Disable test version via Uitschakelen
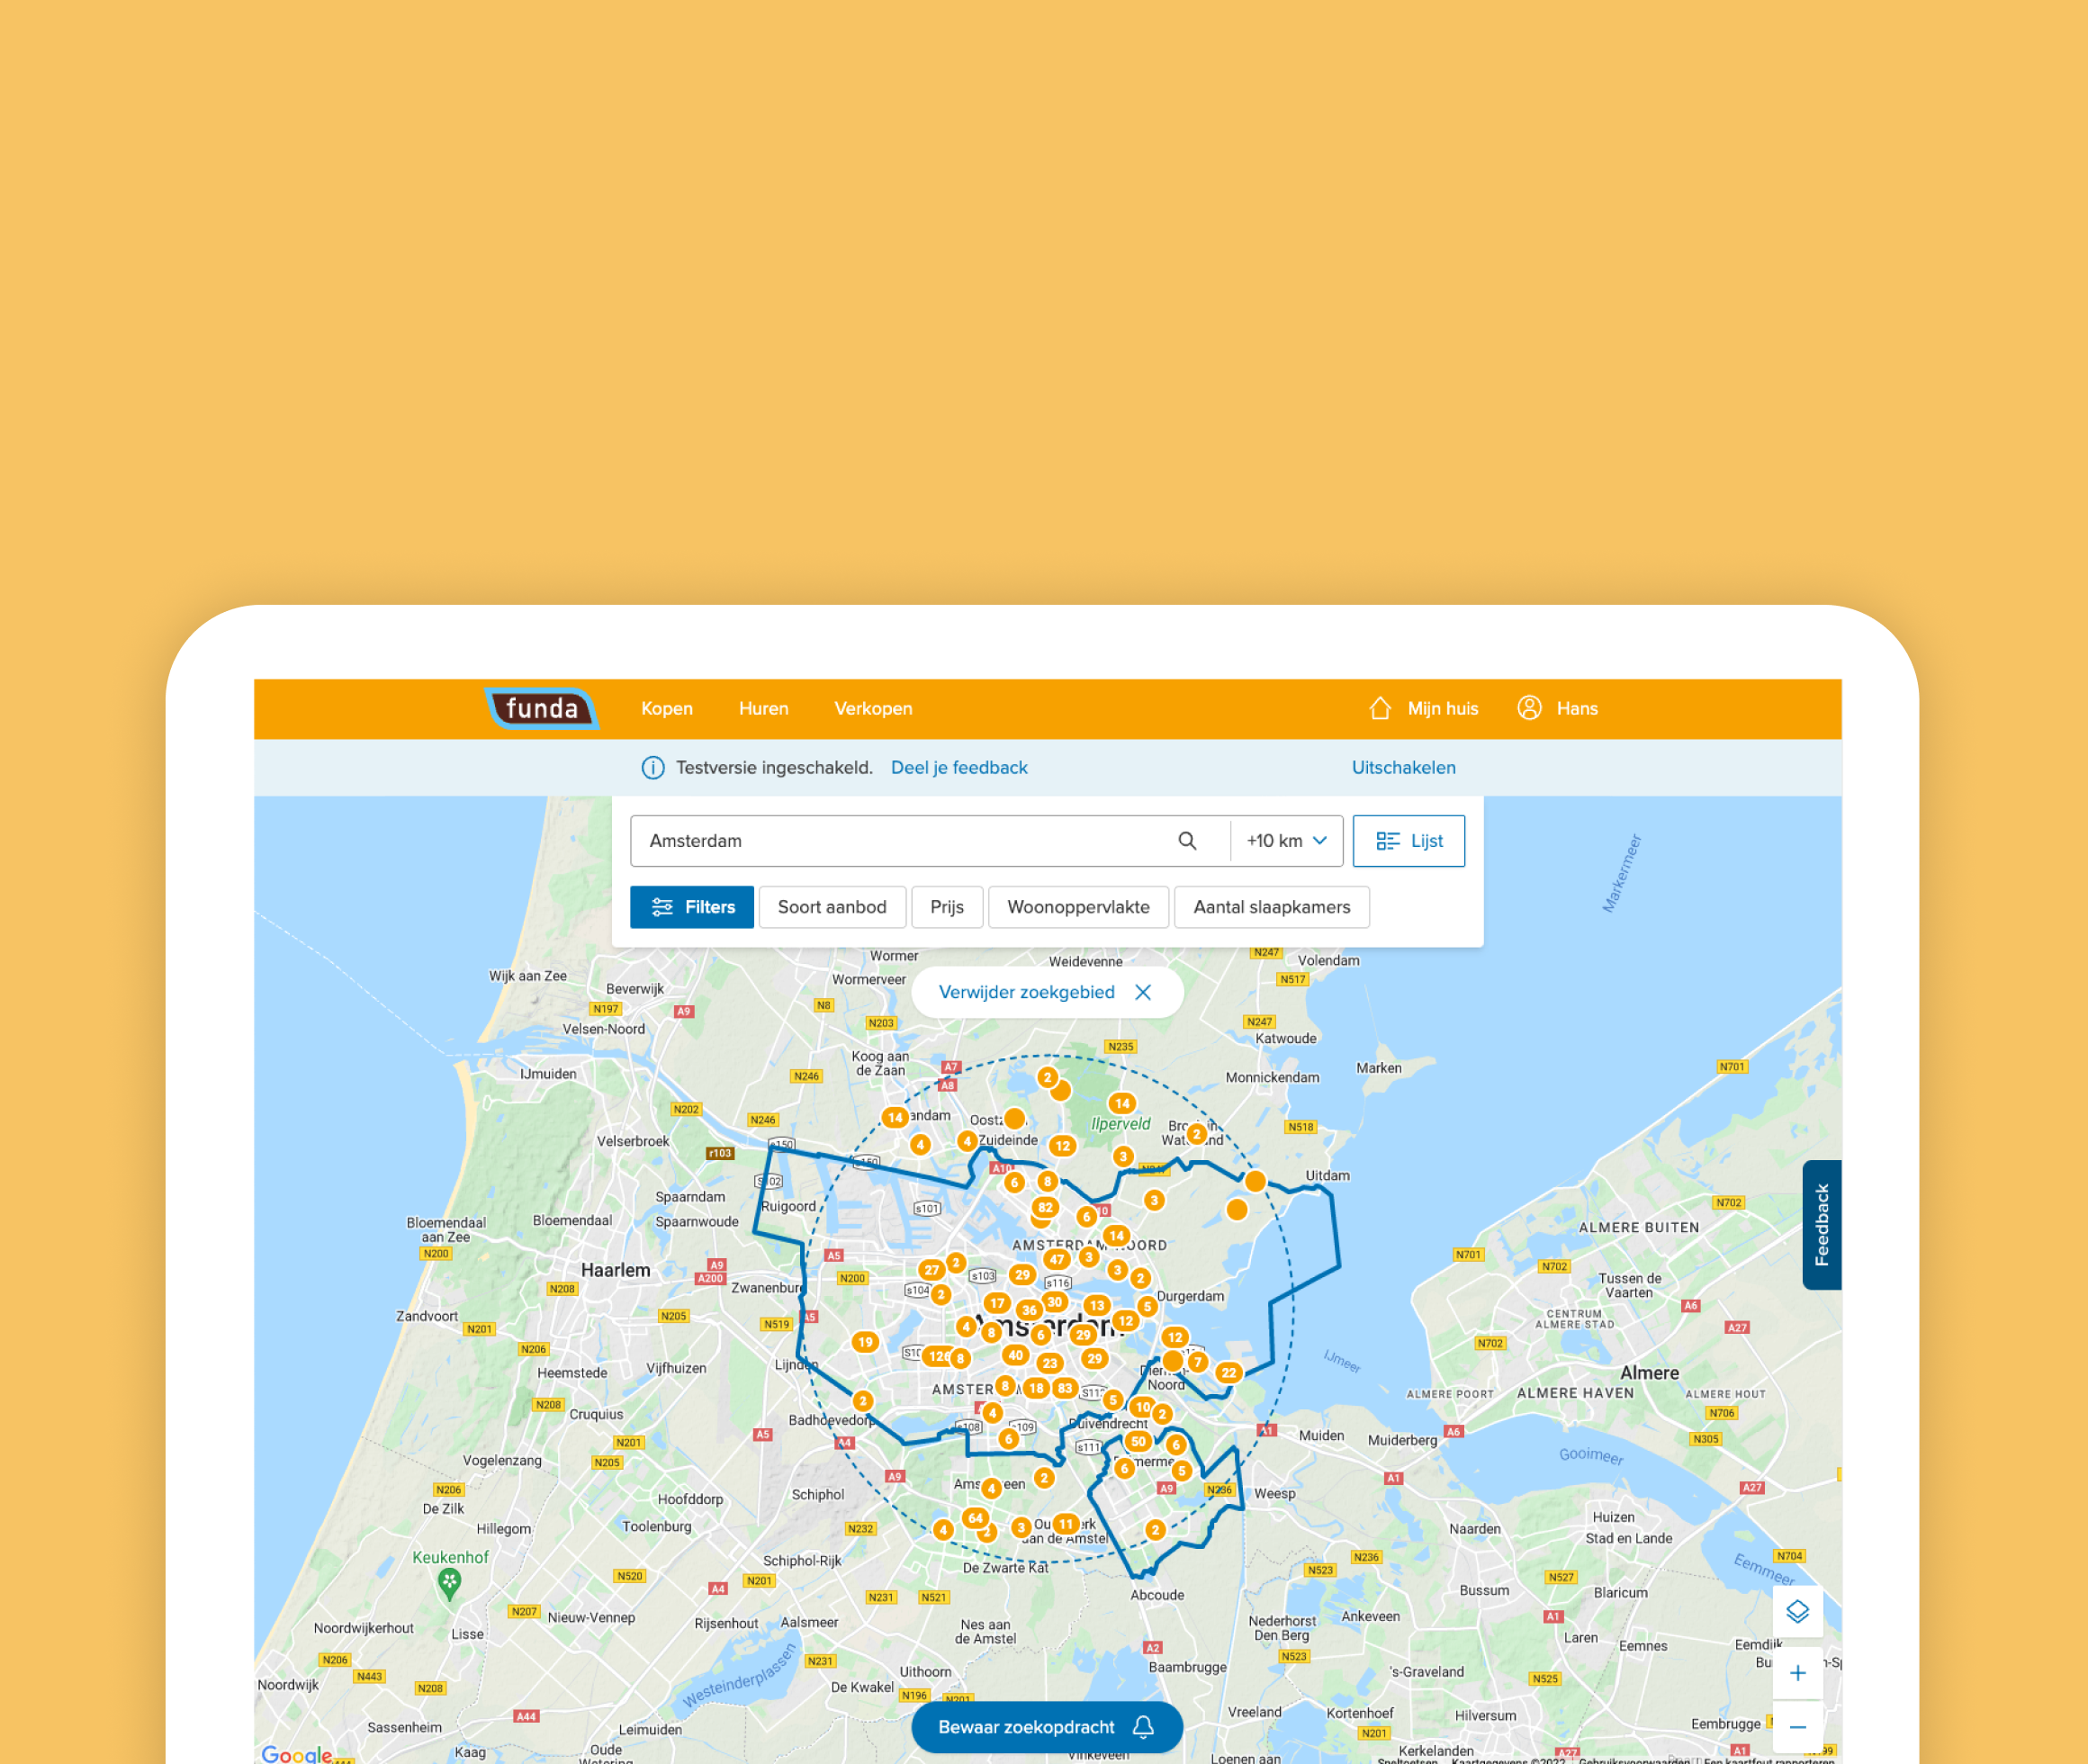 coord(1403,767)
